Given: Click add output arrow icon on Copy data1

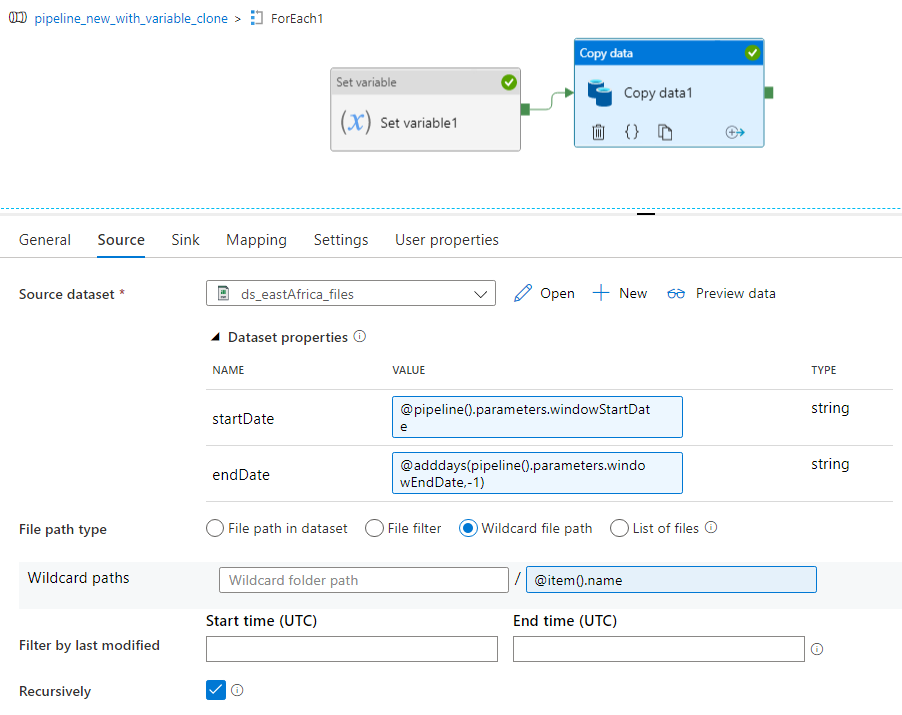Looking at the screenshot, I should pyautogui.click(x=735, y=132).
